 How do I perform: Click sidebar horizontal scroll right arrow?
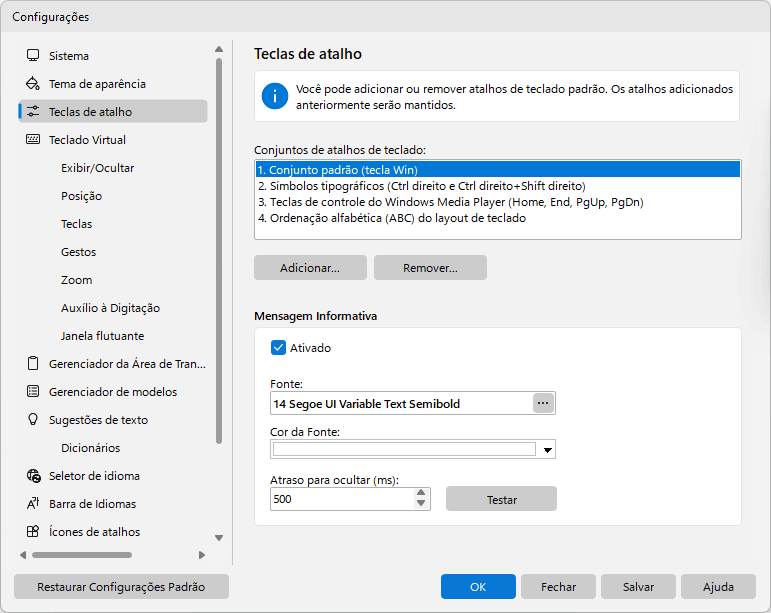(x=202, y=555)
